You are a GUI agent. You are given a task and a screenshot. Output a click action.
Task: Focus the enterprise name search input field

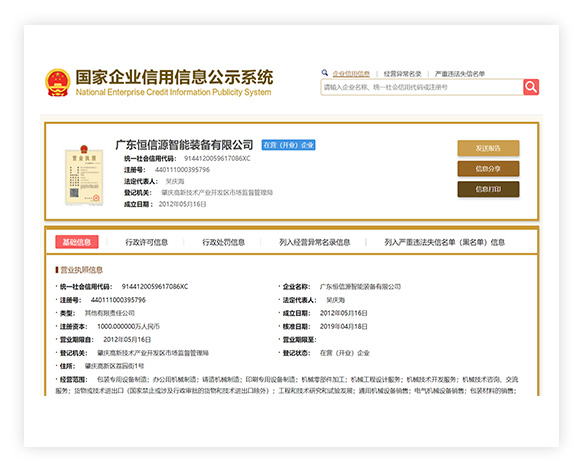pos(422,87)
